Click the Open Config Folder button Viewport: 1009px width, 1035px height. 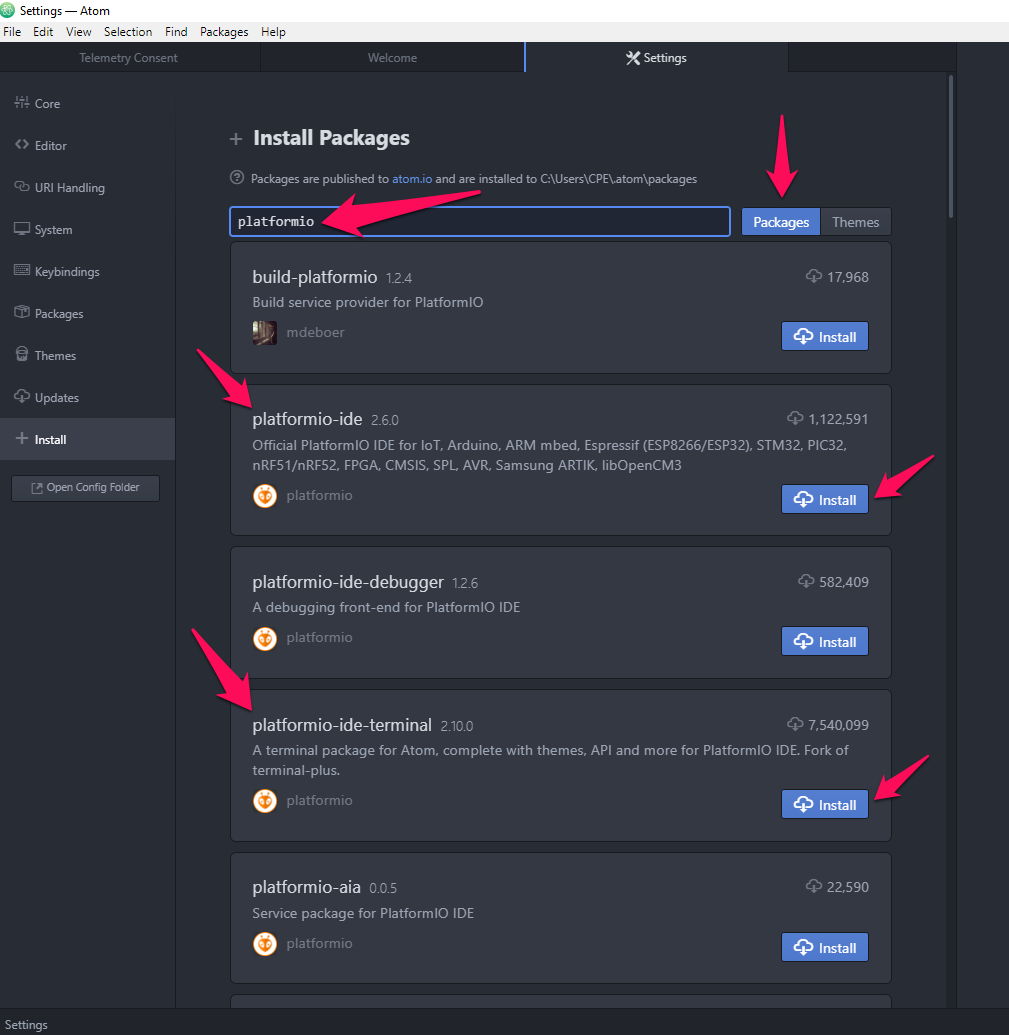pos(85,488)
